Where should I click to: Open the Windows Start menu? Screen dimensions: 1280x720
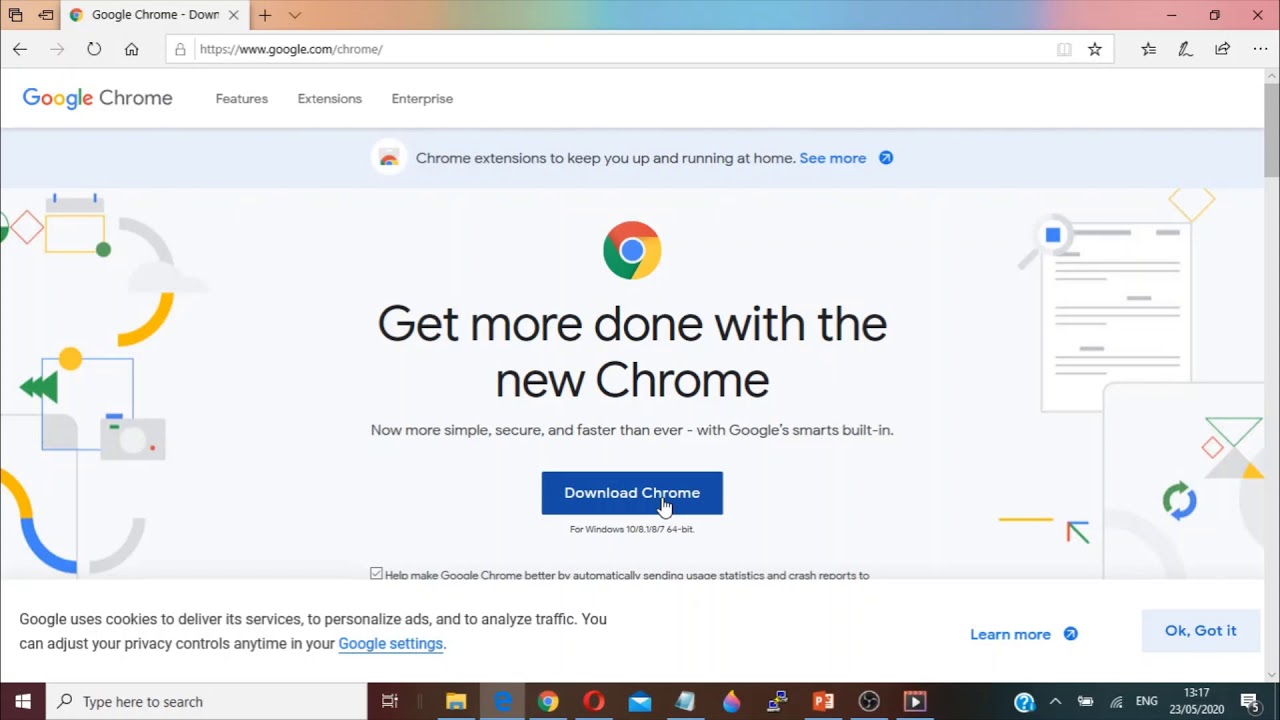point(23,702)
